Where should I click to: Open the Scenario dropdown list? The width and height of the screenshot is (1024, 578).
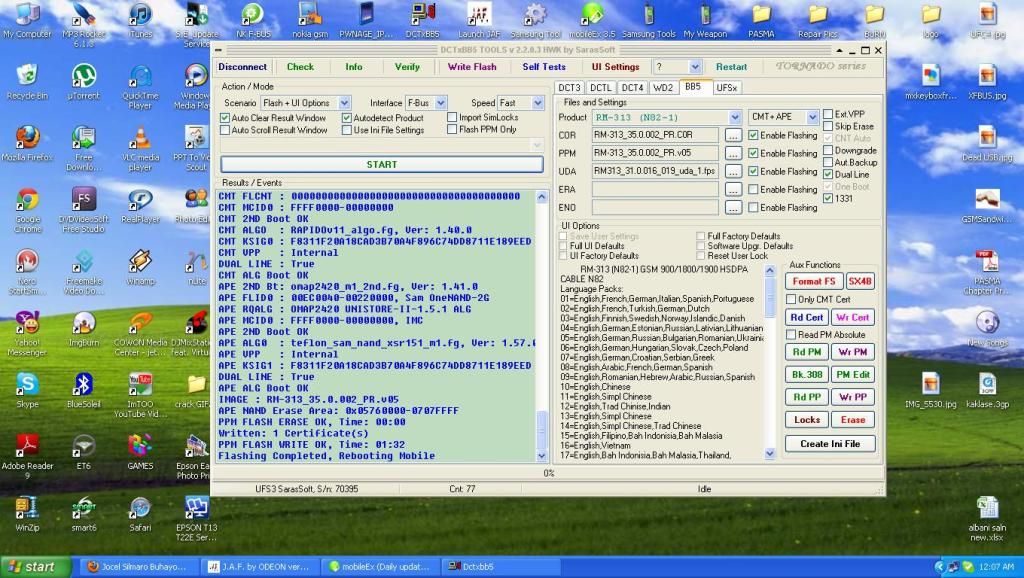click(344, 103)
